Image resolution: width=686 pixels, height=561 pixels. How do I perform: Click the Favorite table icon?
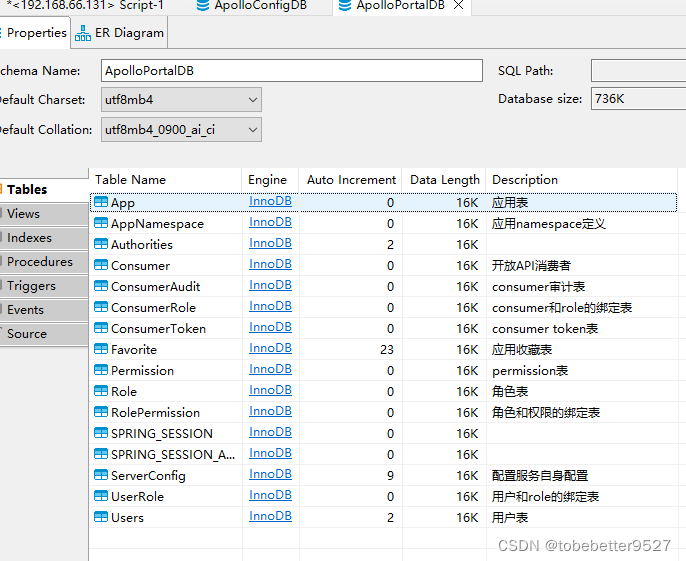pyautogui.click(x=101, y=349)
